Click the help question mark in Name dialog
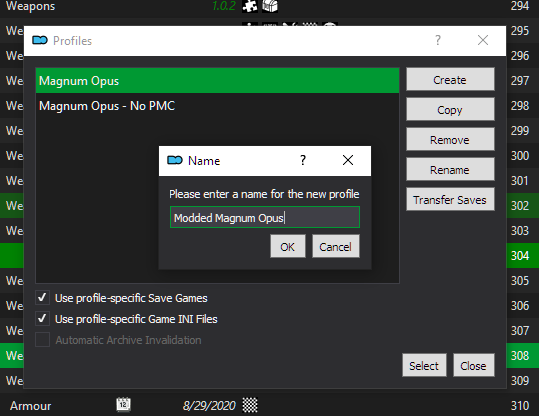The height and width of the screenshot is (416, 539). [x=302, y=160]
